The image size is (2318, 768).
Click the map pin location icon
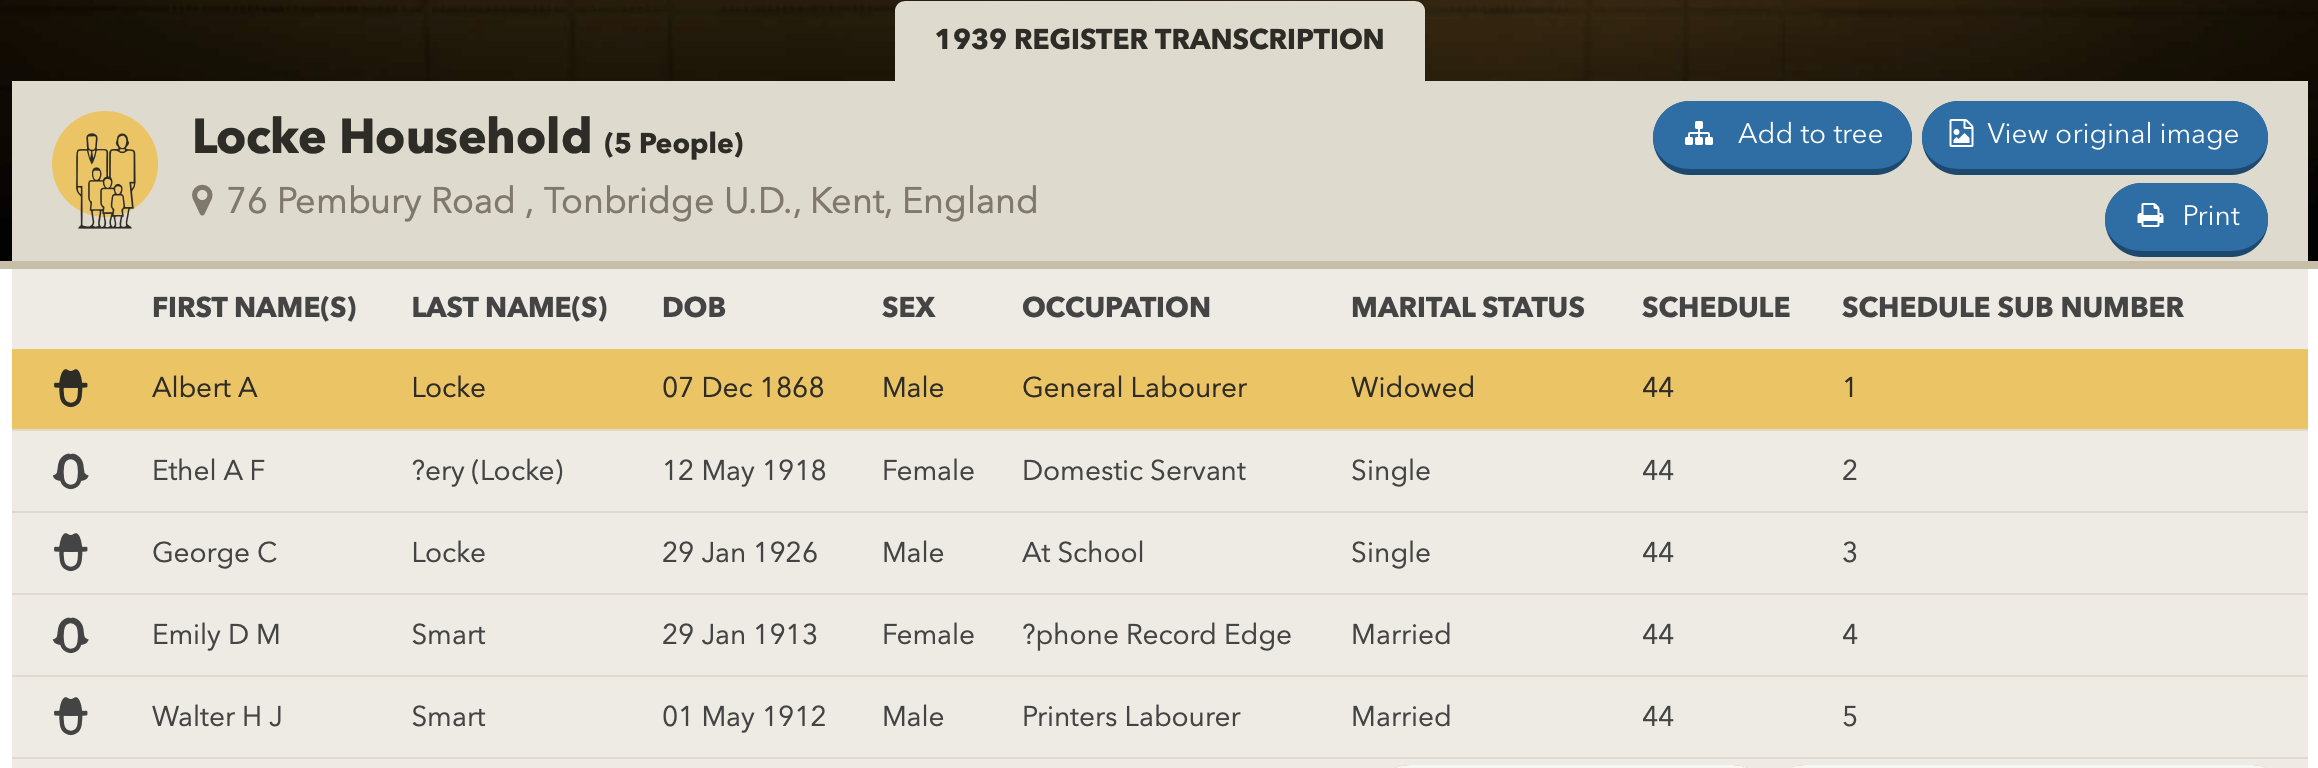[202, 201]
